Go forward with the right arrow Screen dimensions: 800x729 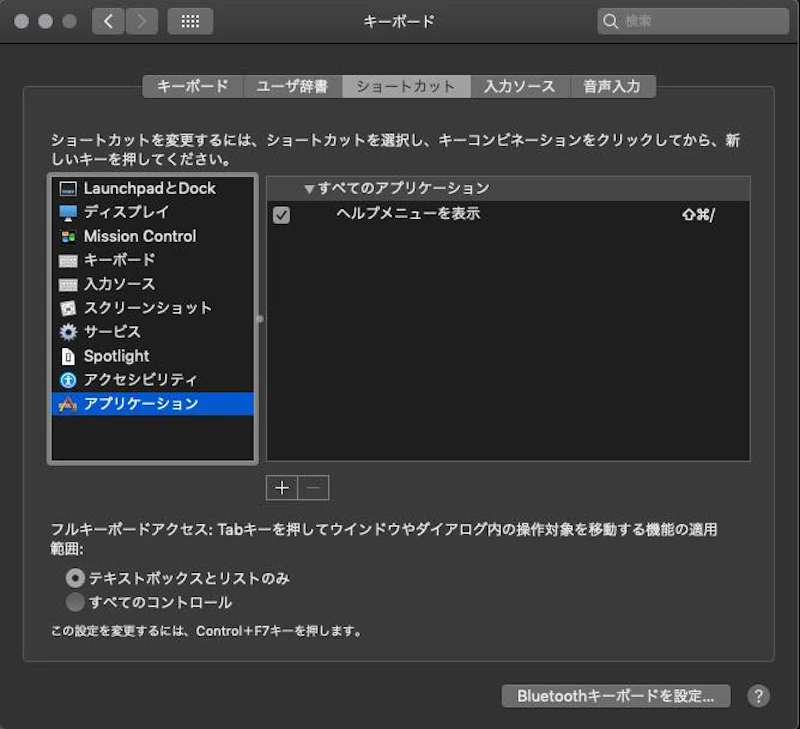[x=141, y=21]
